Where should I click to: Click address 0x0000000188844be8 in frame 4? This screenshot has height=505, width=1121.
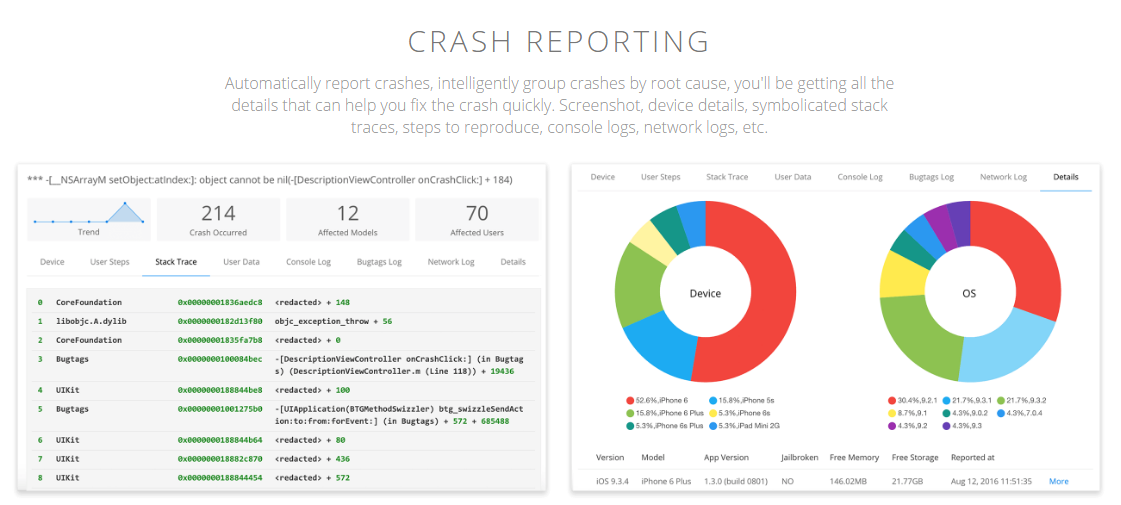point(220,390)
